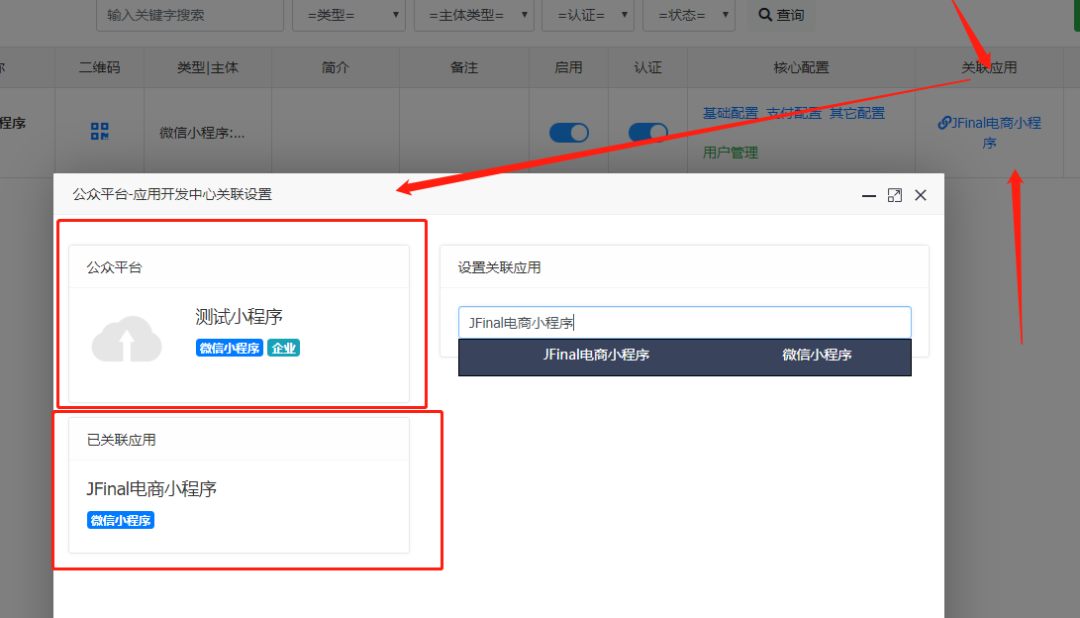Select JFinal电商小程序 from the suggestion list
The width and height of the screenshot is (1080, 618).
(x=597, y=355)
